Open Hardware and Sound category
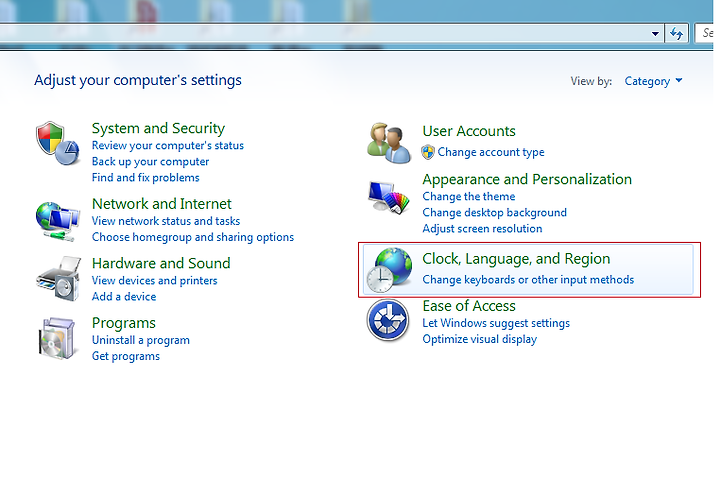Image resolution: width=720 pixels, height=479 pixels. 161,263
